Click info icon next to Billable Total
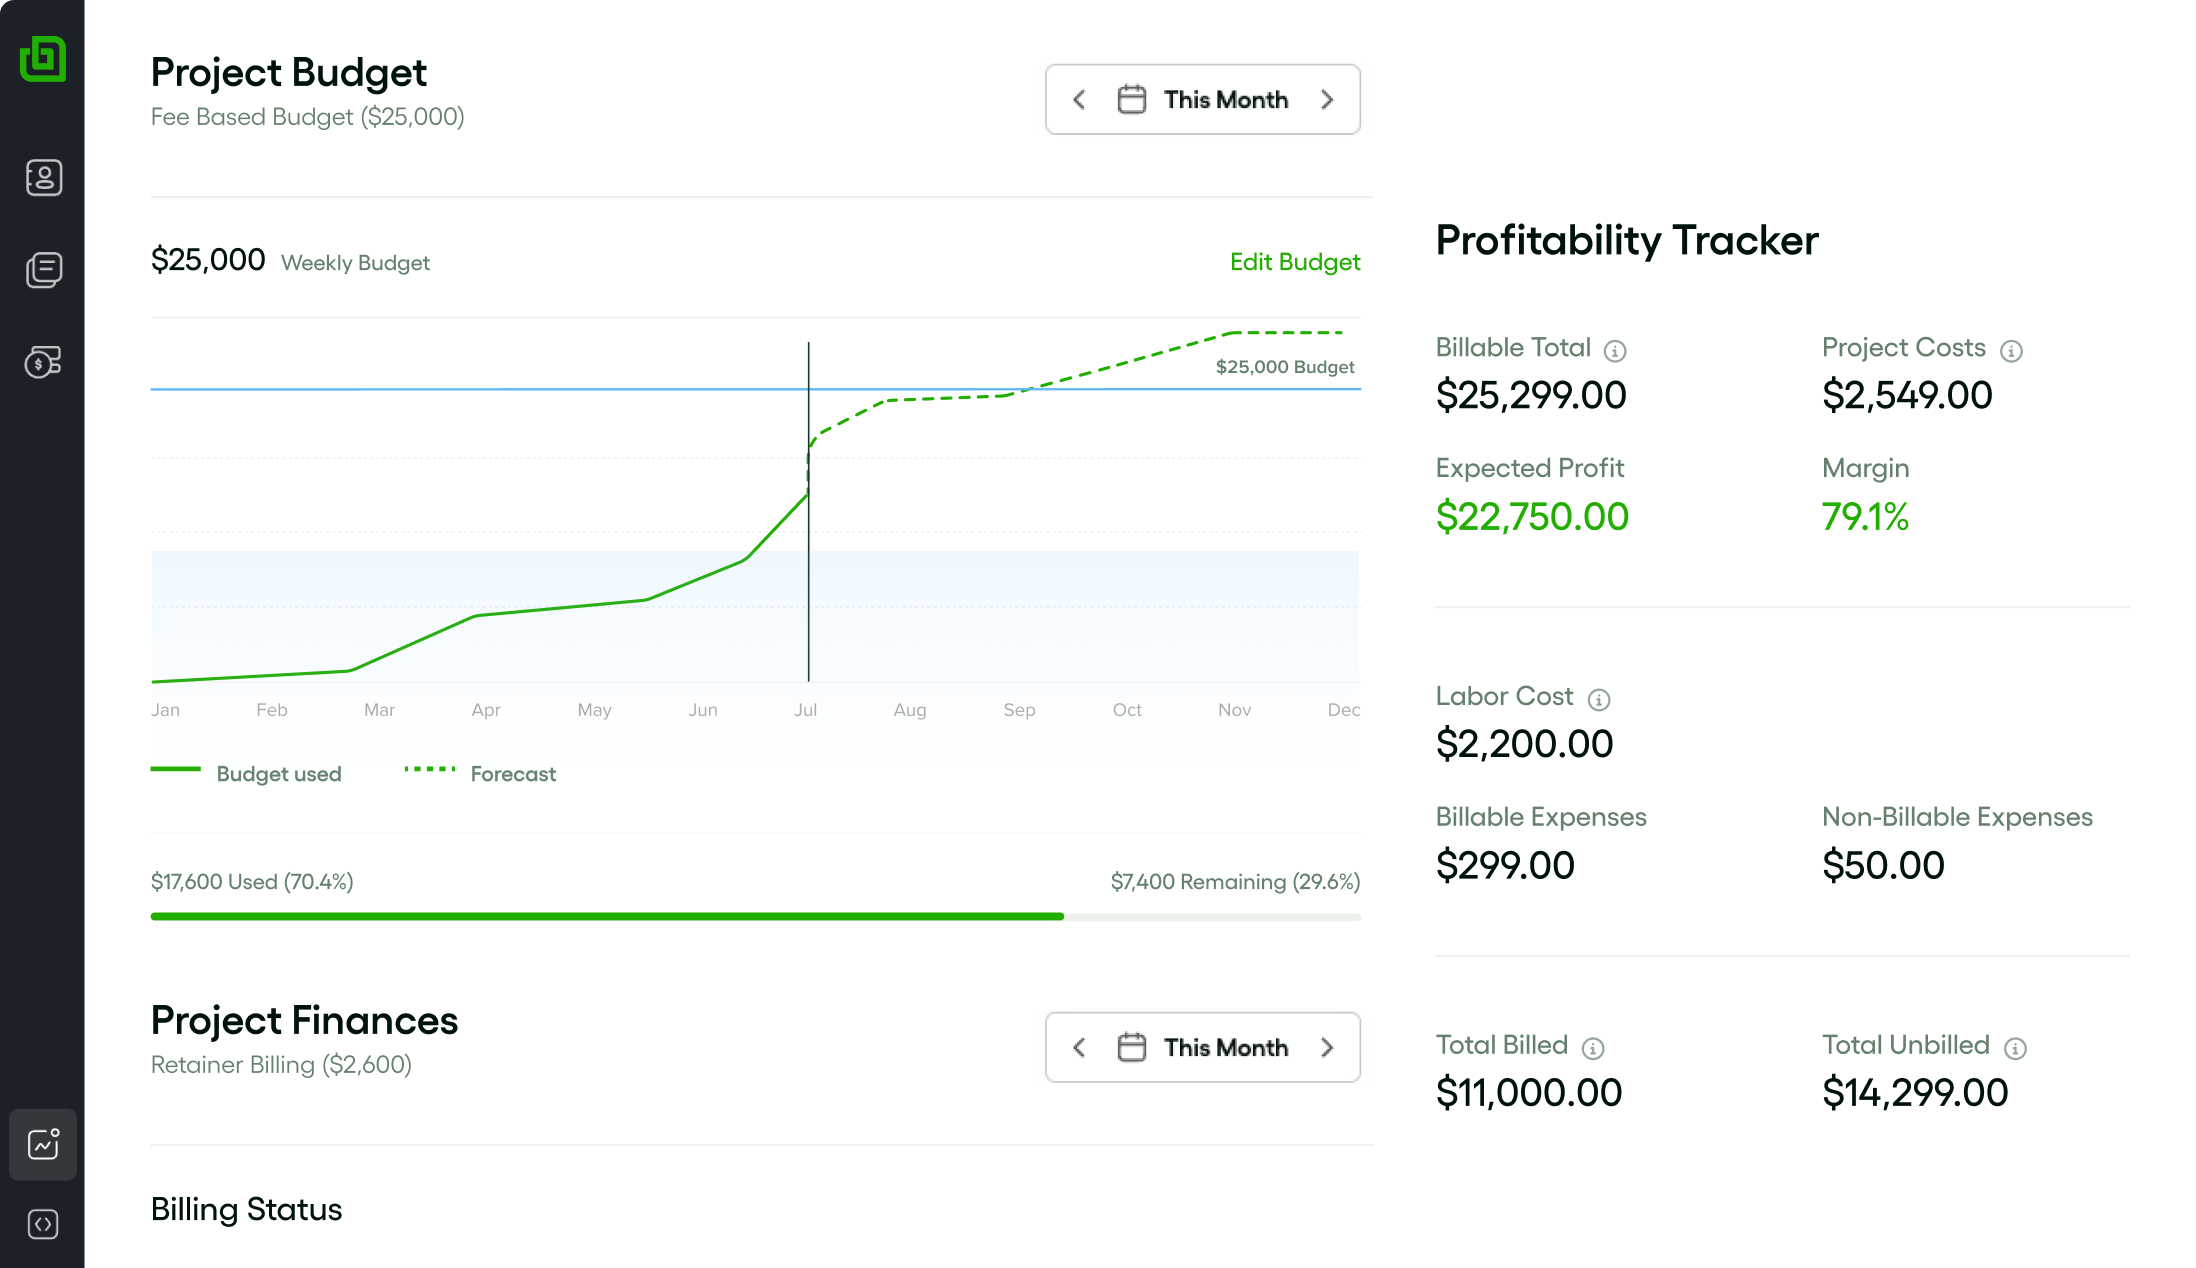The height and width of the screenshot is (1268, 2196). pyautogui.click(x=1615, y=351)
